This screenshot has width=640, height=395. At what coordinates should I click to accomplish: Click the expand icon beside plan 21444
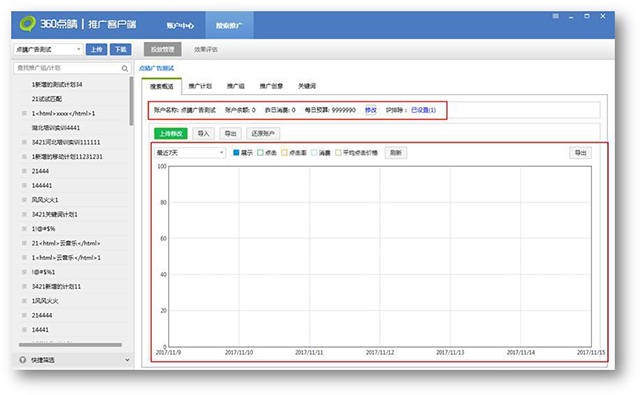tap(24, 171)
